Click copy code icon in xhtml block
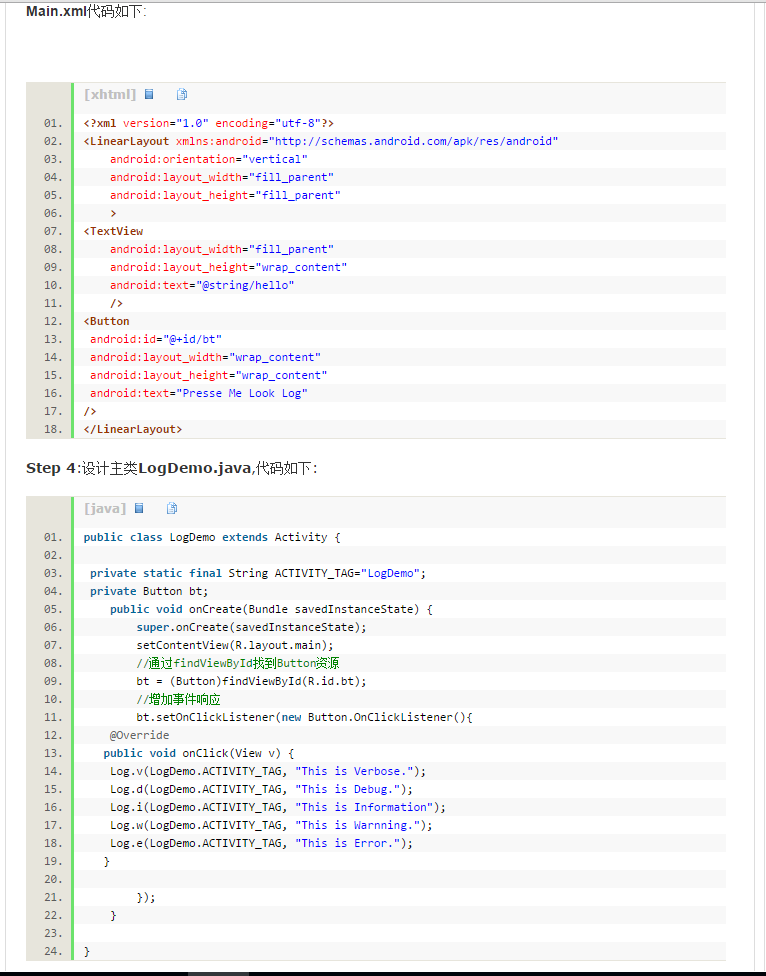Viewport: 766px width, 976px height. [x=182, y=94]
